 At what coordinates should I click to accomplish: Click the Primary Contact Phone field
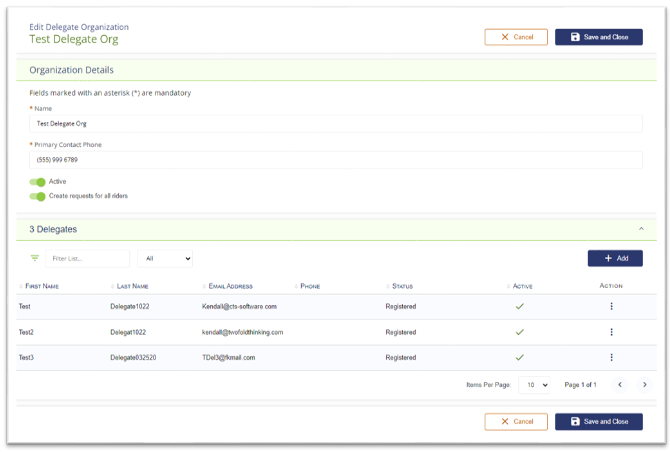336,160
